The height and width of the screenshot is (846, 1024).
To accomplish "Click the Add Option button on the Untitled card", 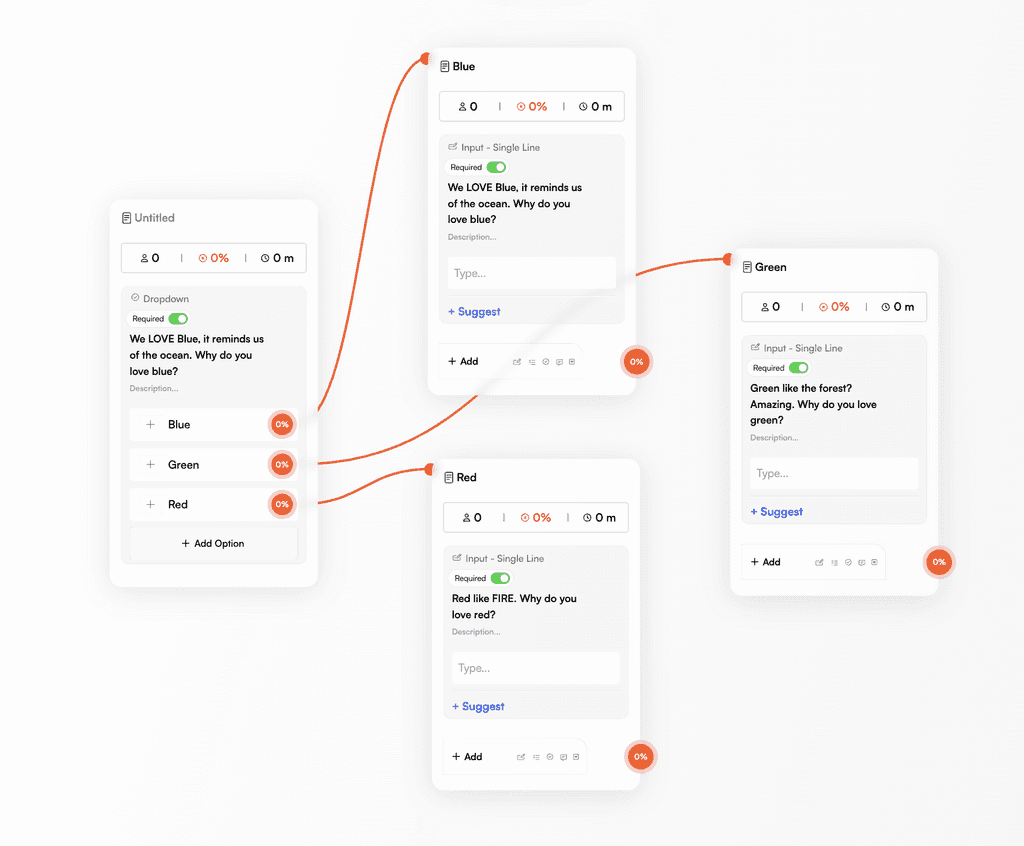I will click(x=213, y=543).
